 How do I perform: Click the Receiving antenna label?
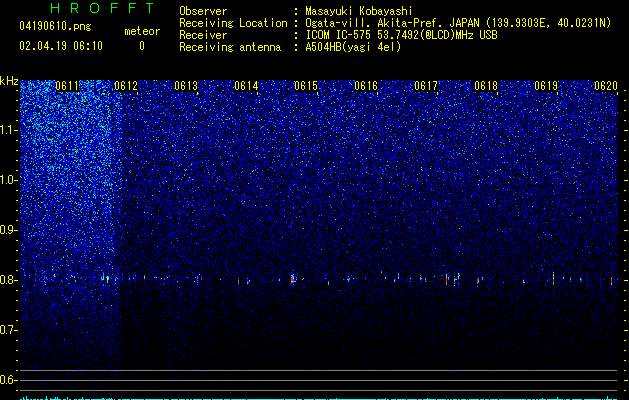[x=230, y=47]
